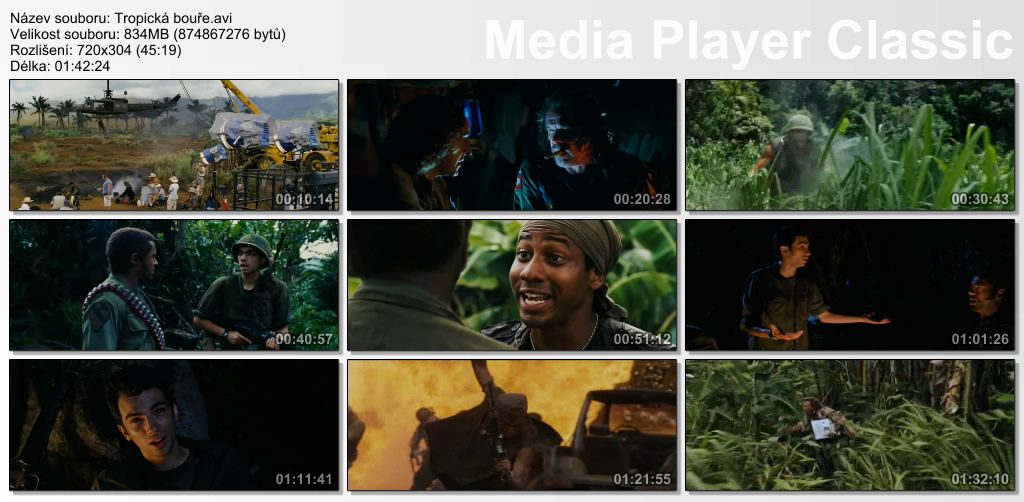Click the 01:32:10 timestamp label

pos(981,479)
